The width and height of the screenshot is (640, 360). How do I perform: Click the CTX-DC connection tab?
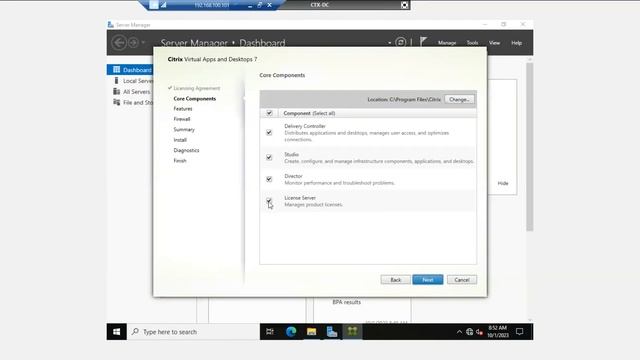pos(320,5)
